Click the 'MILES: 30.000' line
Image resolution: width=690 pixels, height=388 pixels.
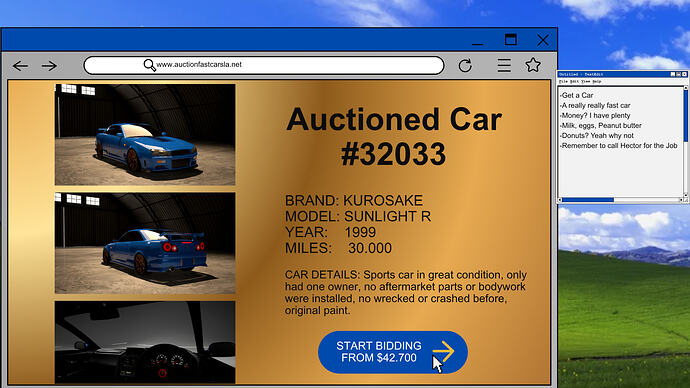click(x=338, y=248)
